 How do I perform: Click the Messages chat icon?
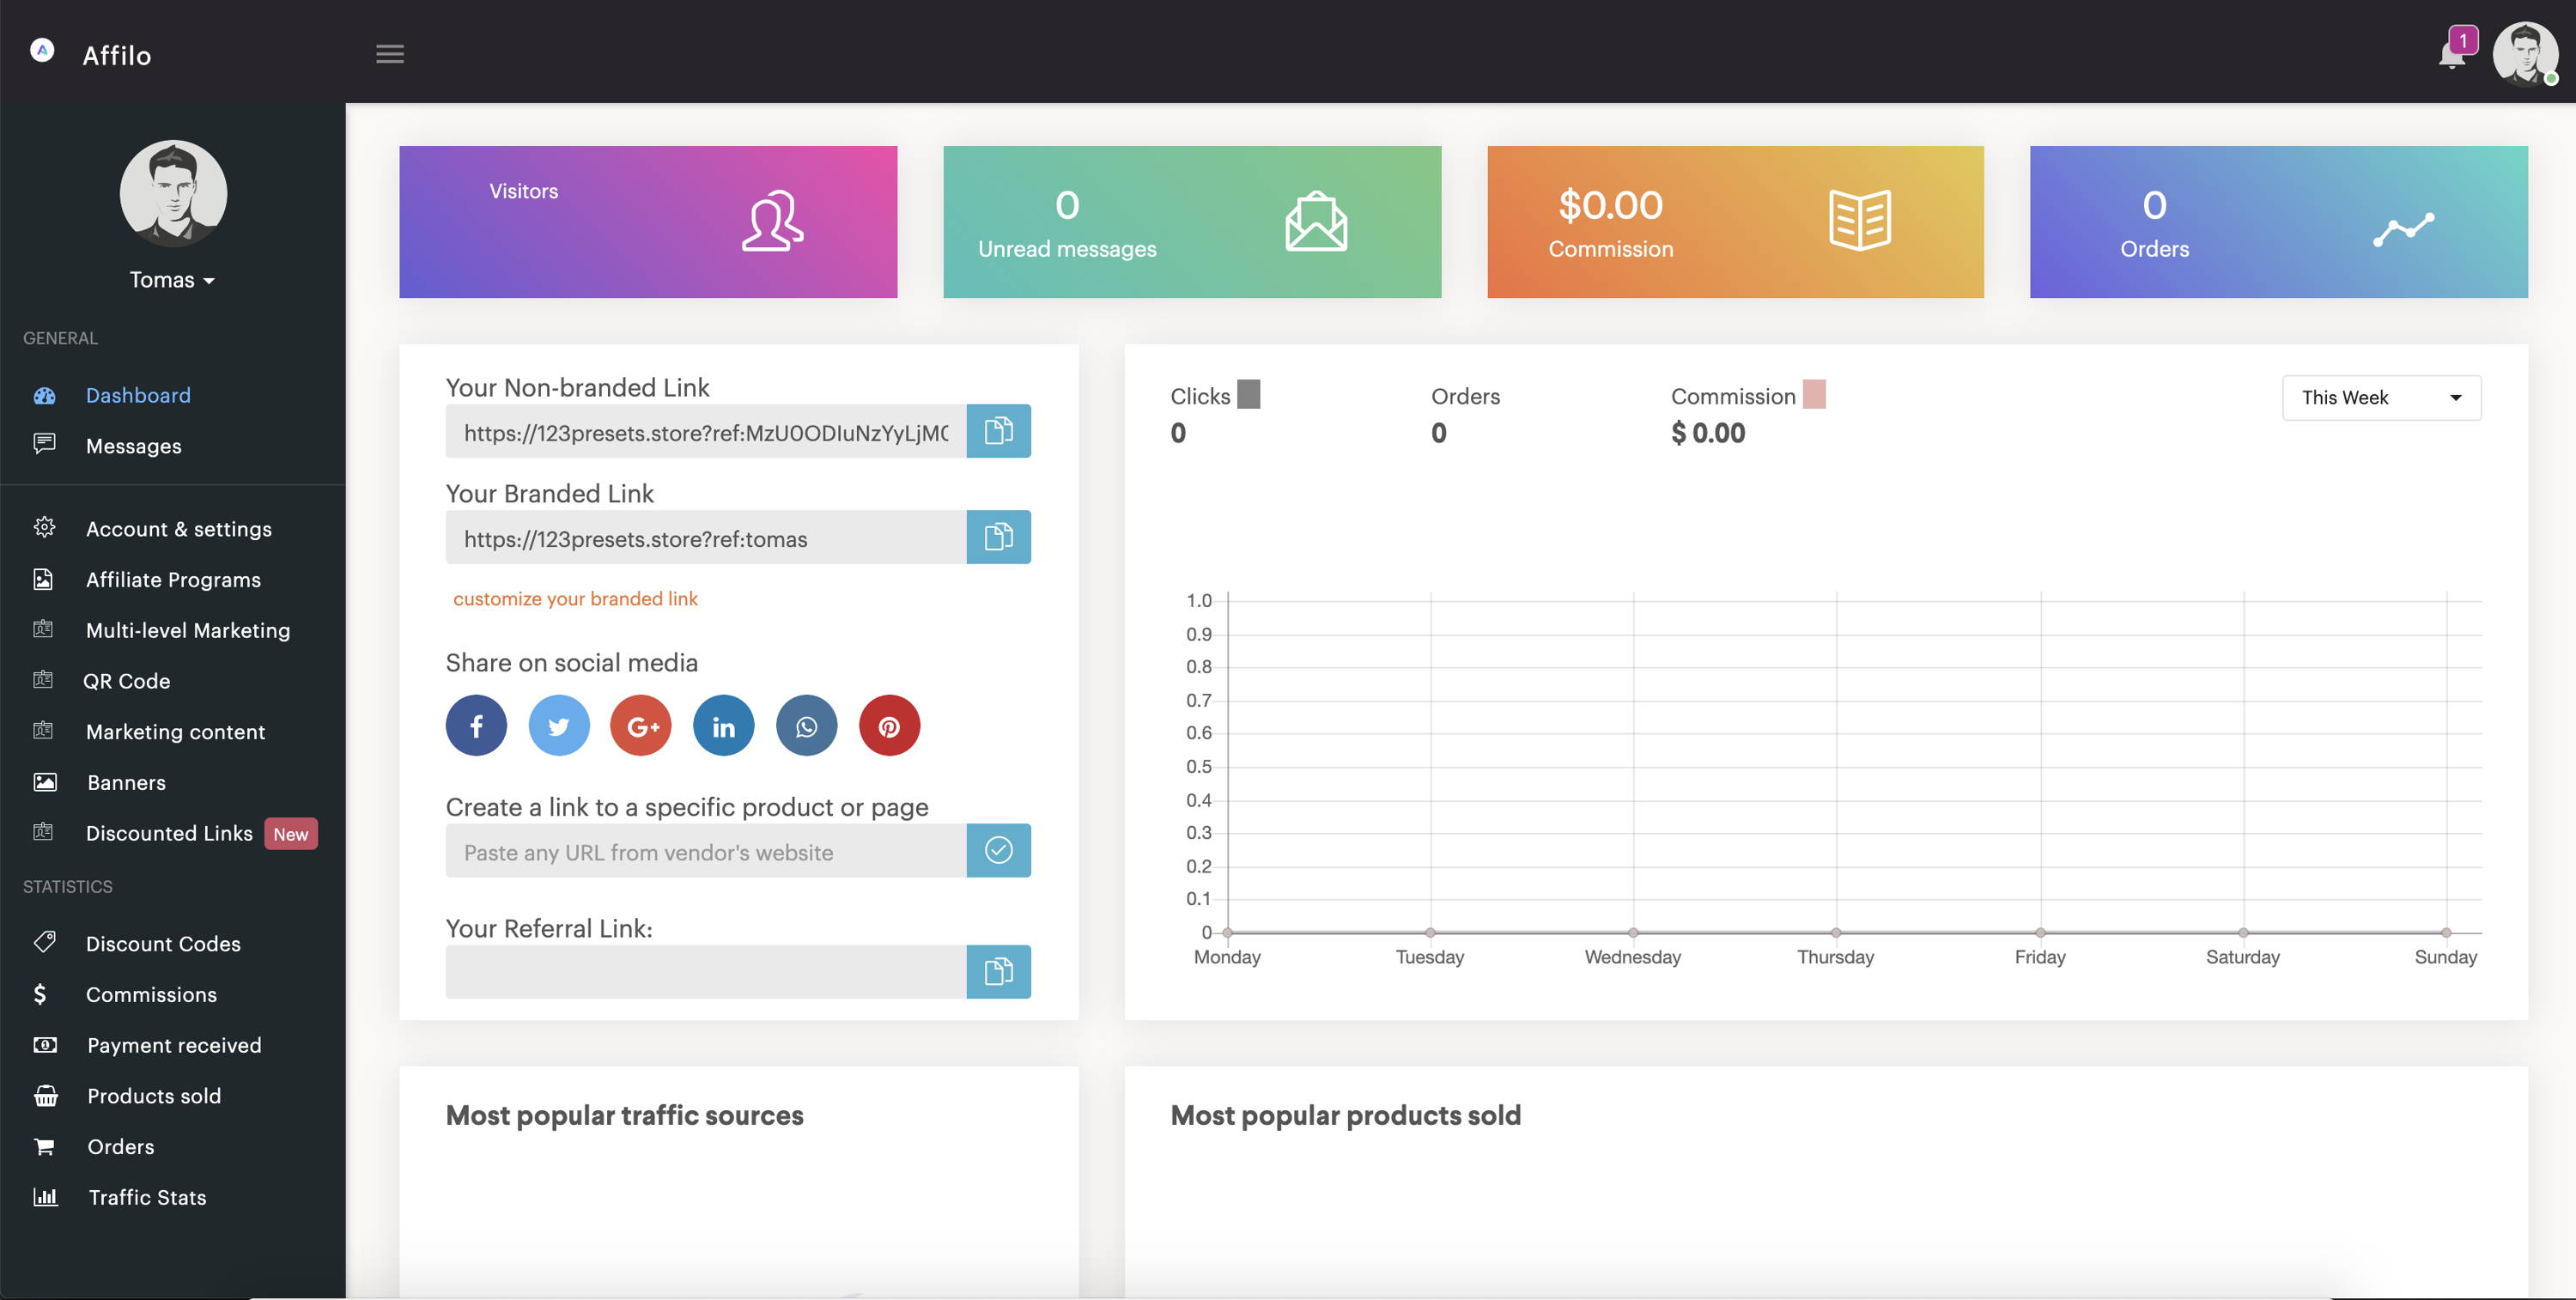click(44, 443)
